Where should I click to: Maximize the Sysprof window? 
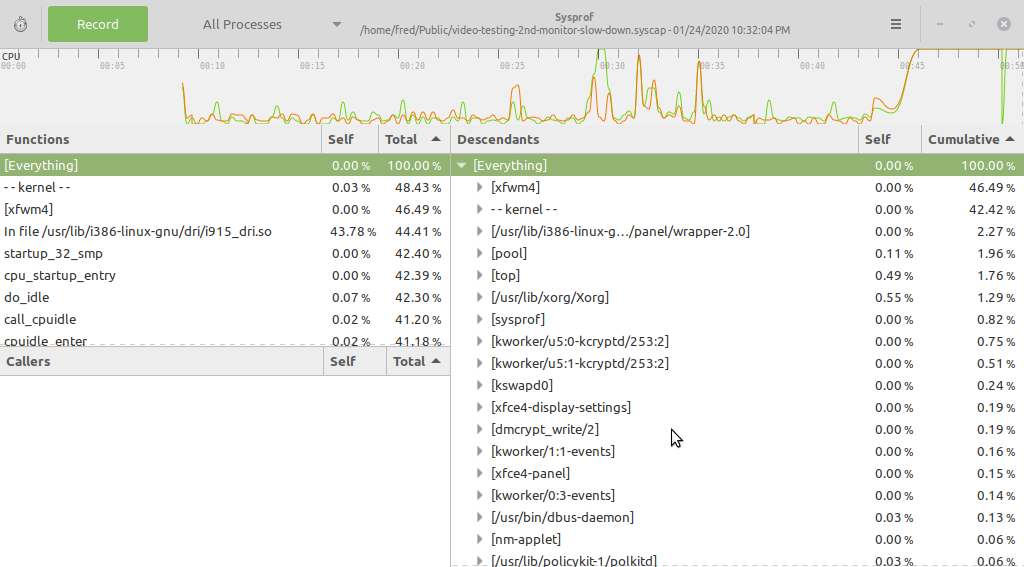pos(971,25)
